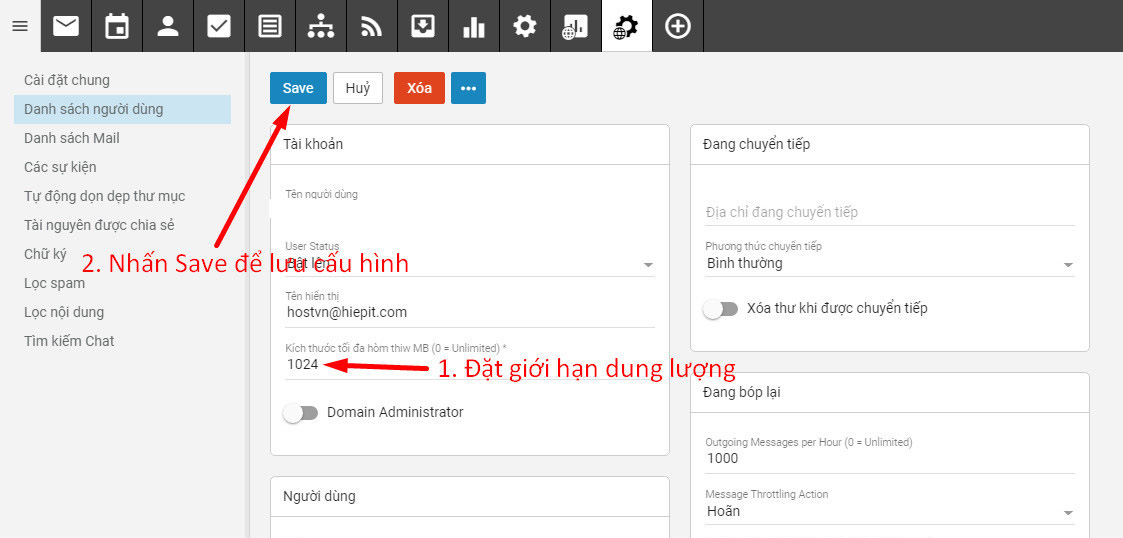The image size is (1123, 538).
Task: Open Lọc spam in sidebar
Action: [x=54, y=283]
